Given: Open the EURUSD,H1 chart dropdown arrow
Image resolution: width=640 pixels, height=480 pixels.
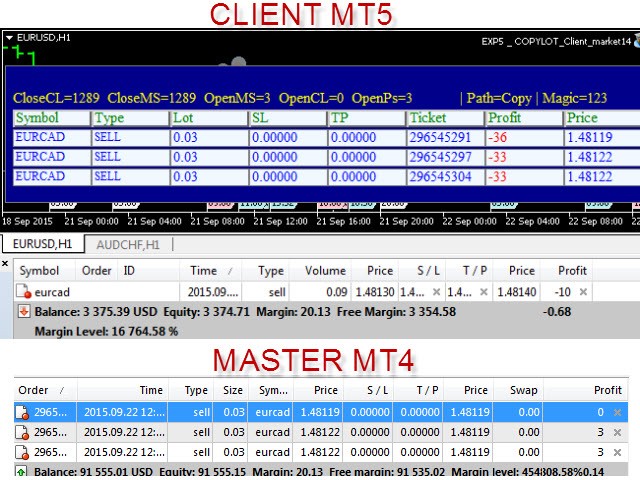Looking at the screenshot, I should 9,38.
